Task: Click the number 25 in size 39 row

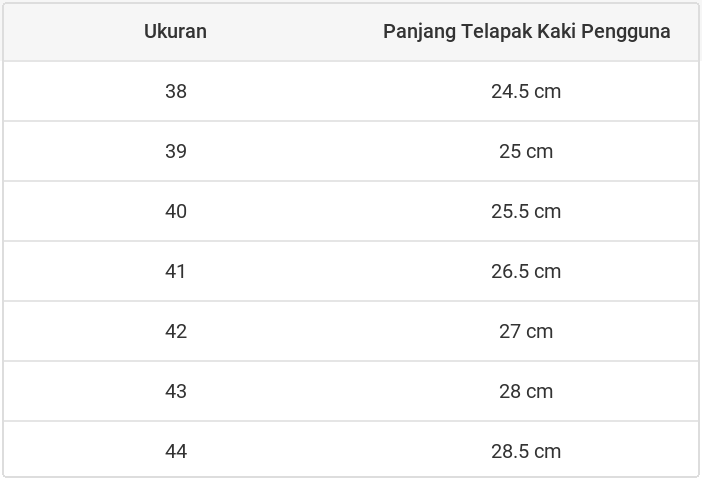Action: point(510,151)
